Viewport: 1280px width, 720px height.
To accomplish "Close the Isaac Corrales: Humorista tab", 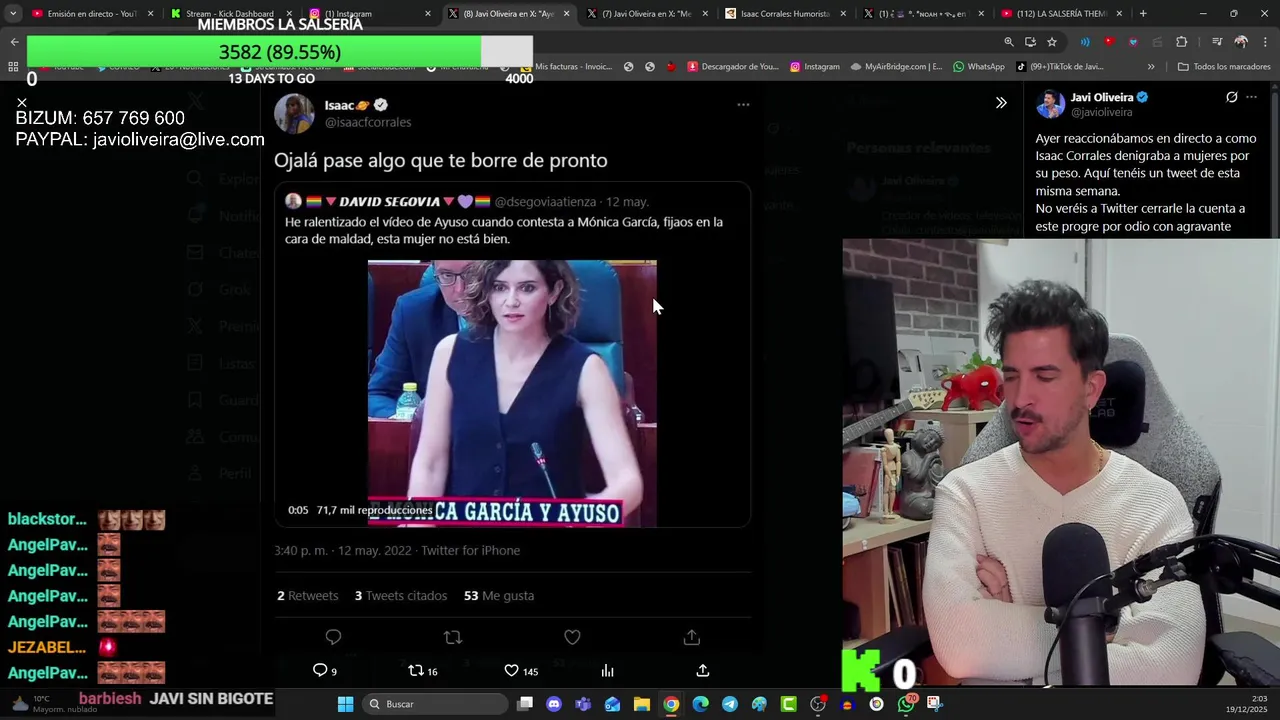I will pyautogui.click(x=843, y=14).
